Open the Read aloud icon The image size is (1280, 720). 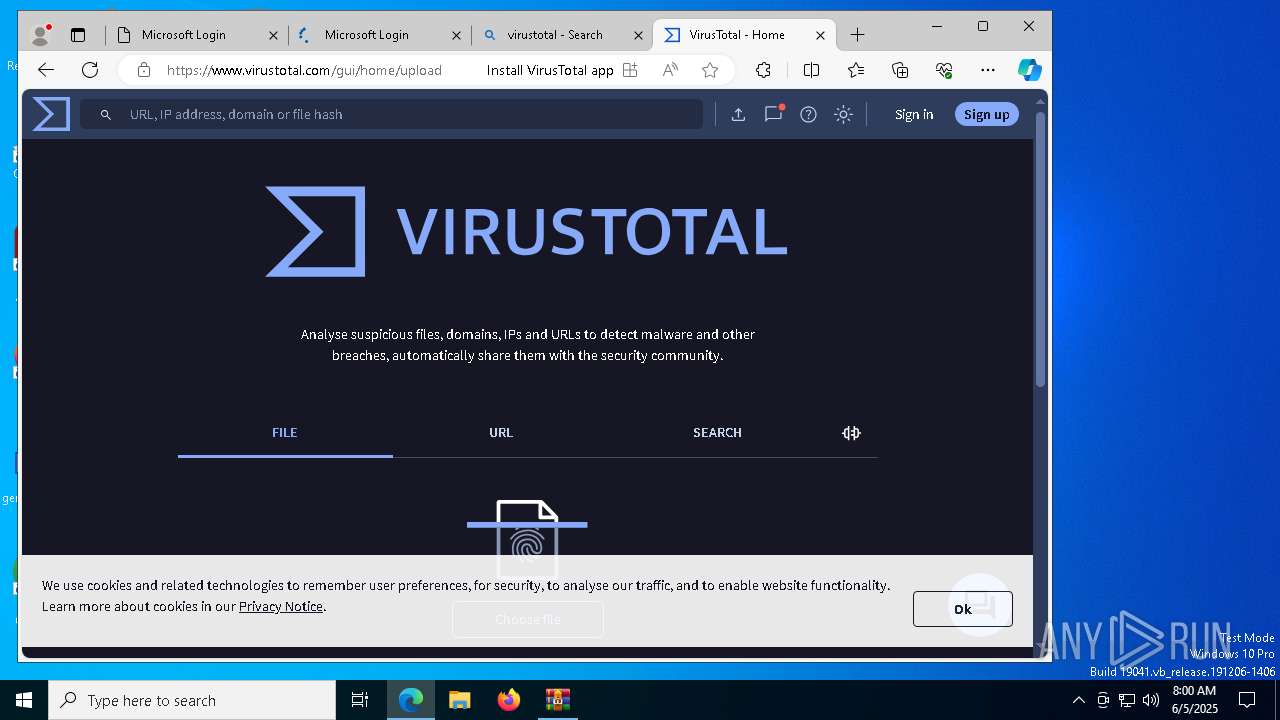click(x=670, y=70)
